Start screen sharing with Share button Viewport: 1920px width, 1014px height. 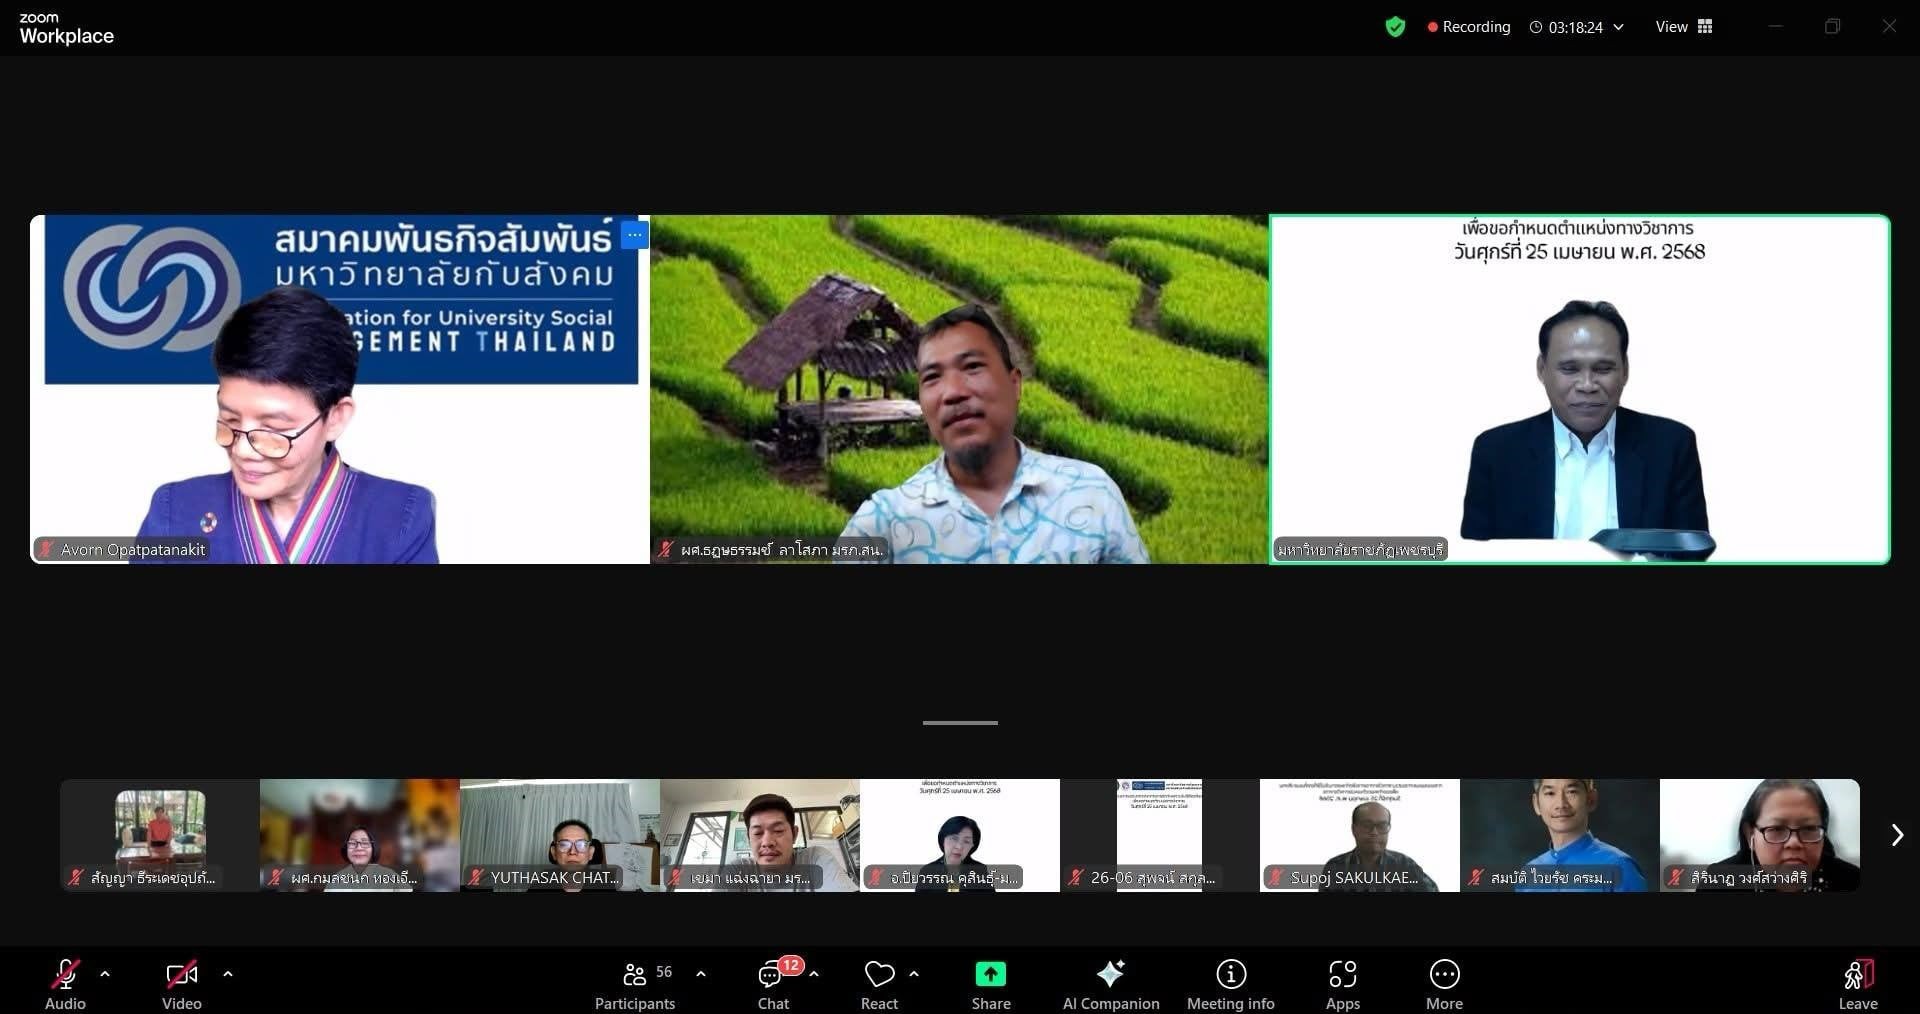tap(990, 984)
